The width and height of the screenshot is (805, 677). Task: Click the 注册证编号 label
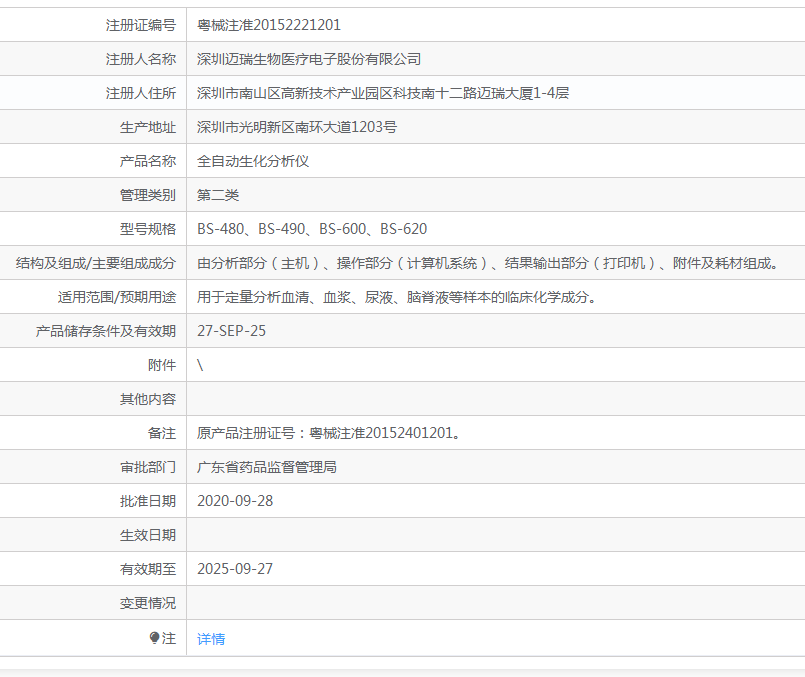tap(141, 25)
